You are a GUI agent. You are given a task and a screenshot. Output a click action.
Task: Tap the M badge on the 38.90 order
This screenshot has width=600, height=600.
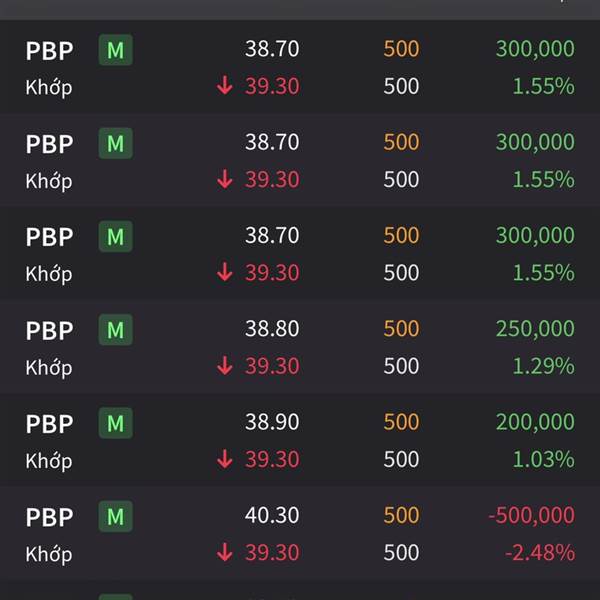116,423
